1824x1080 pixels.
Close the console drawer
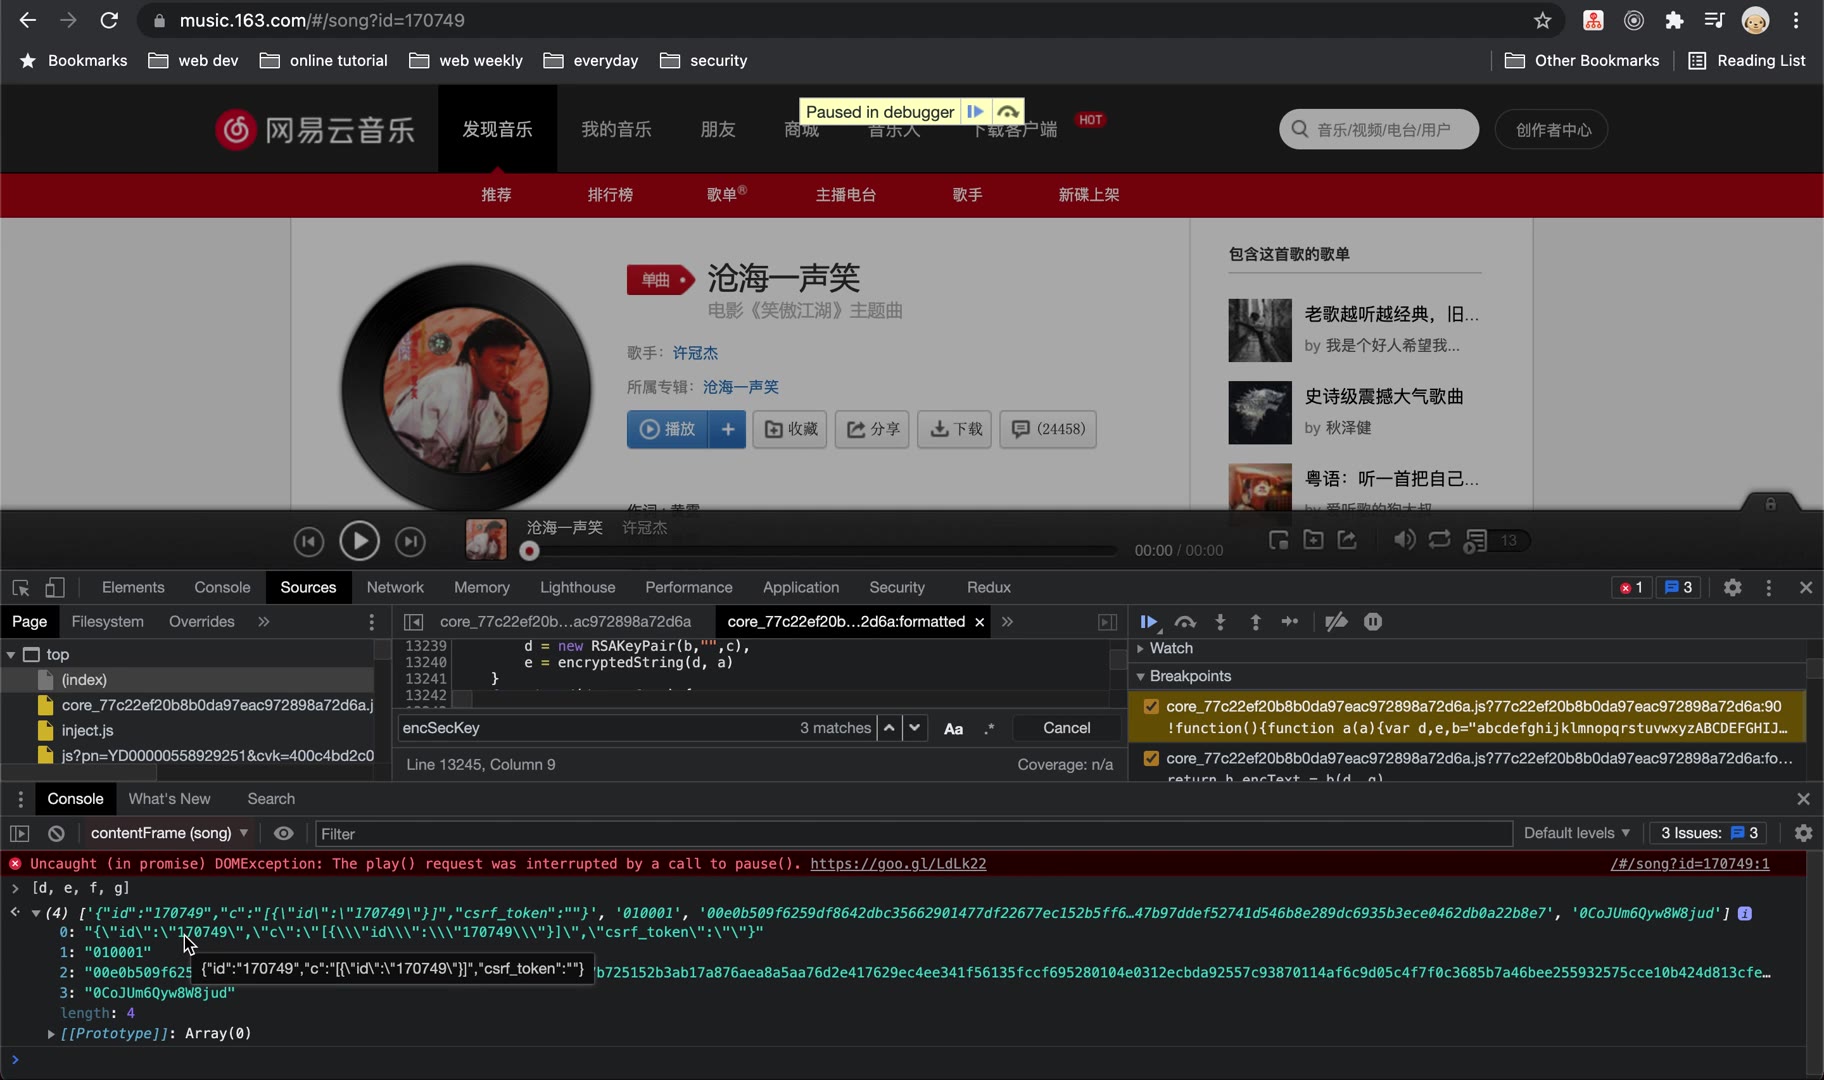[x=1803, y=799]
